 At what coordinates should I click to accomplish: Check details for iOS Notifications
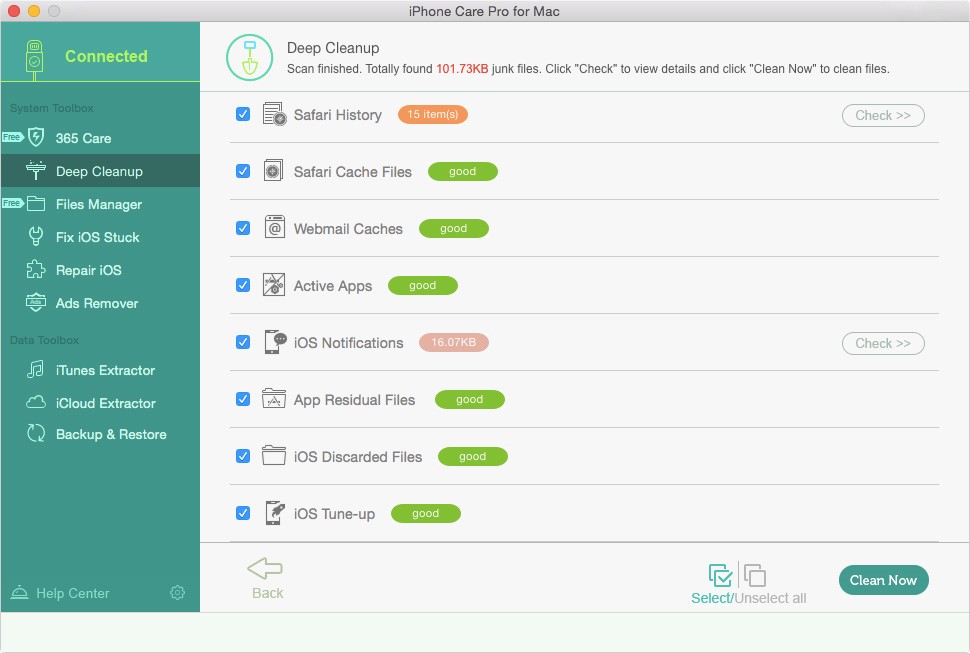coord(883,343)
